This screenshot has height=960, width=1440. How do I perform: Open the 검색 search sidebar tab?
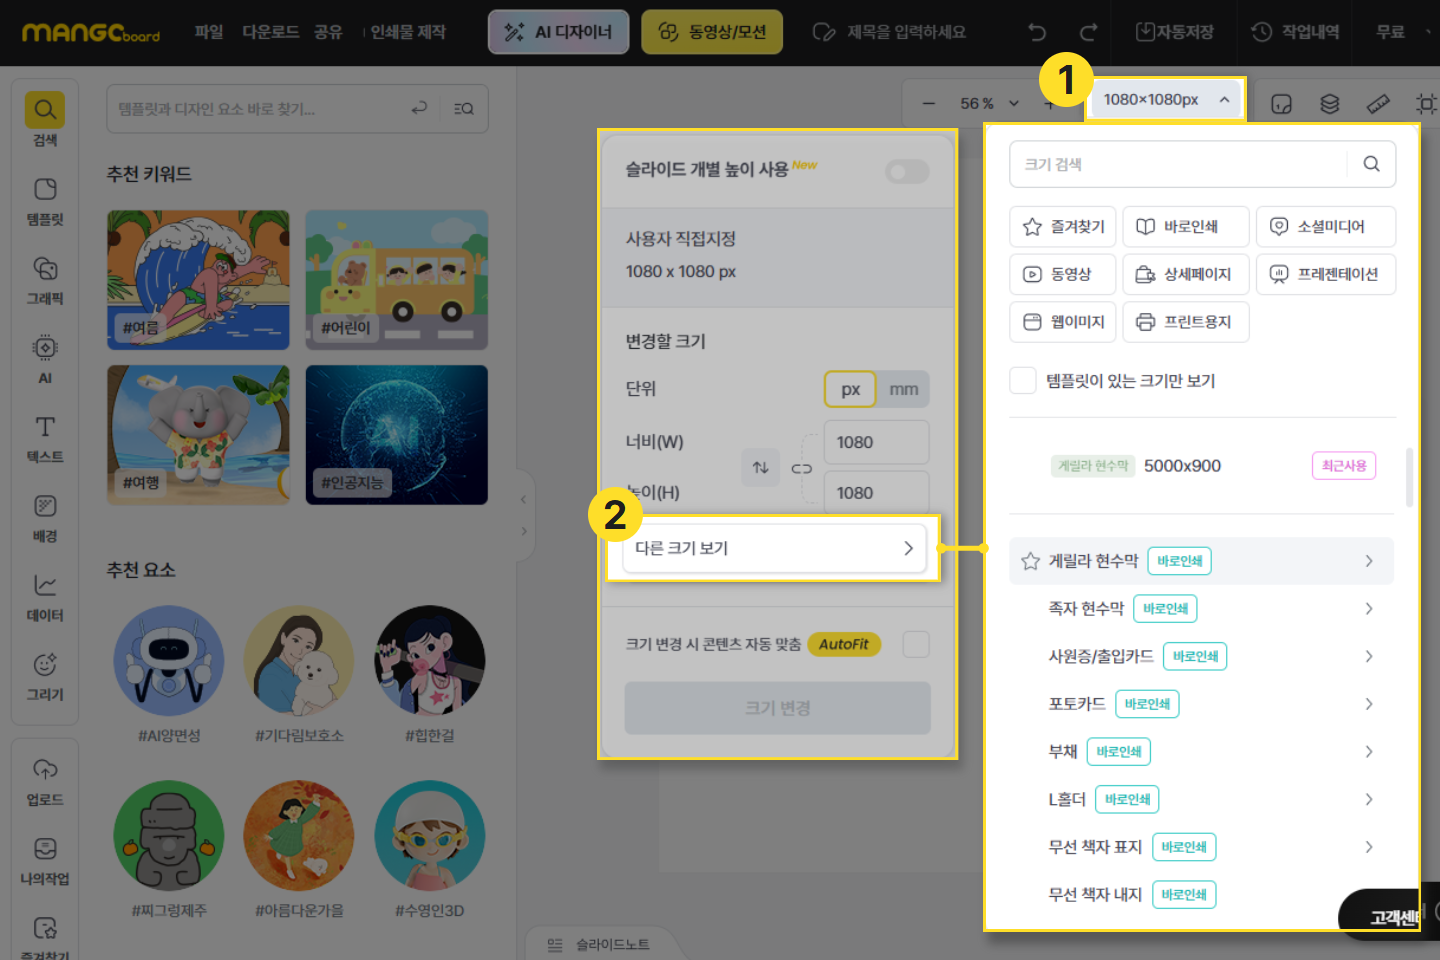coord(45,120)
